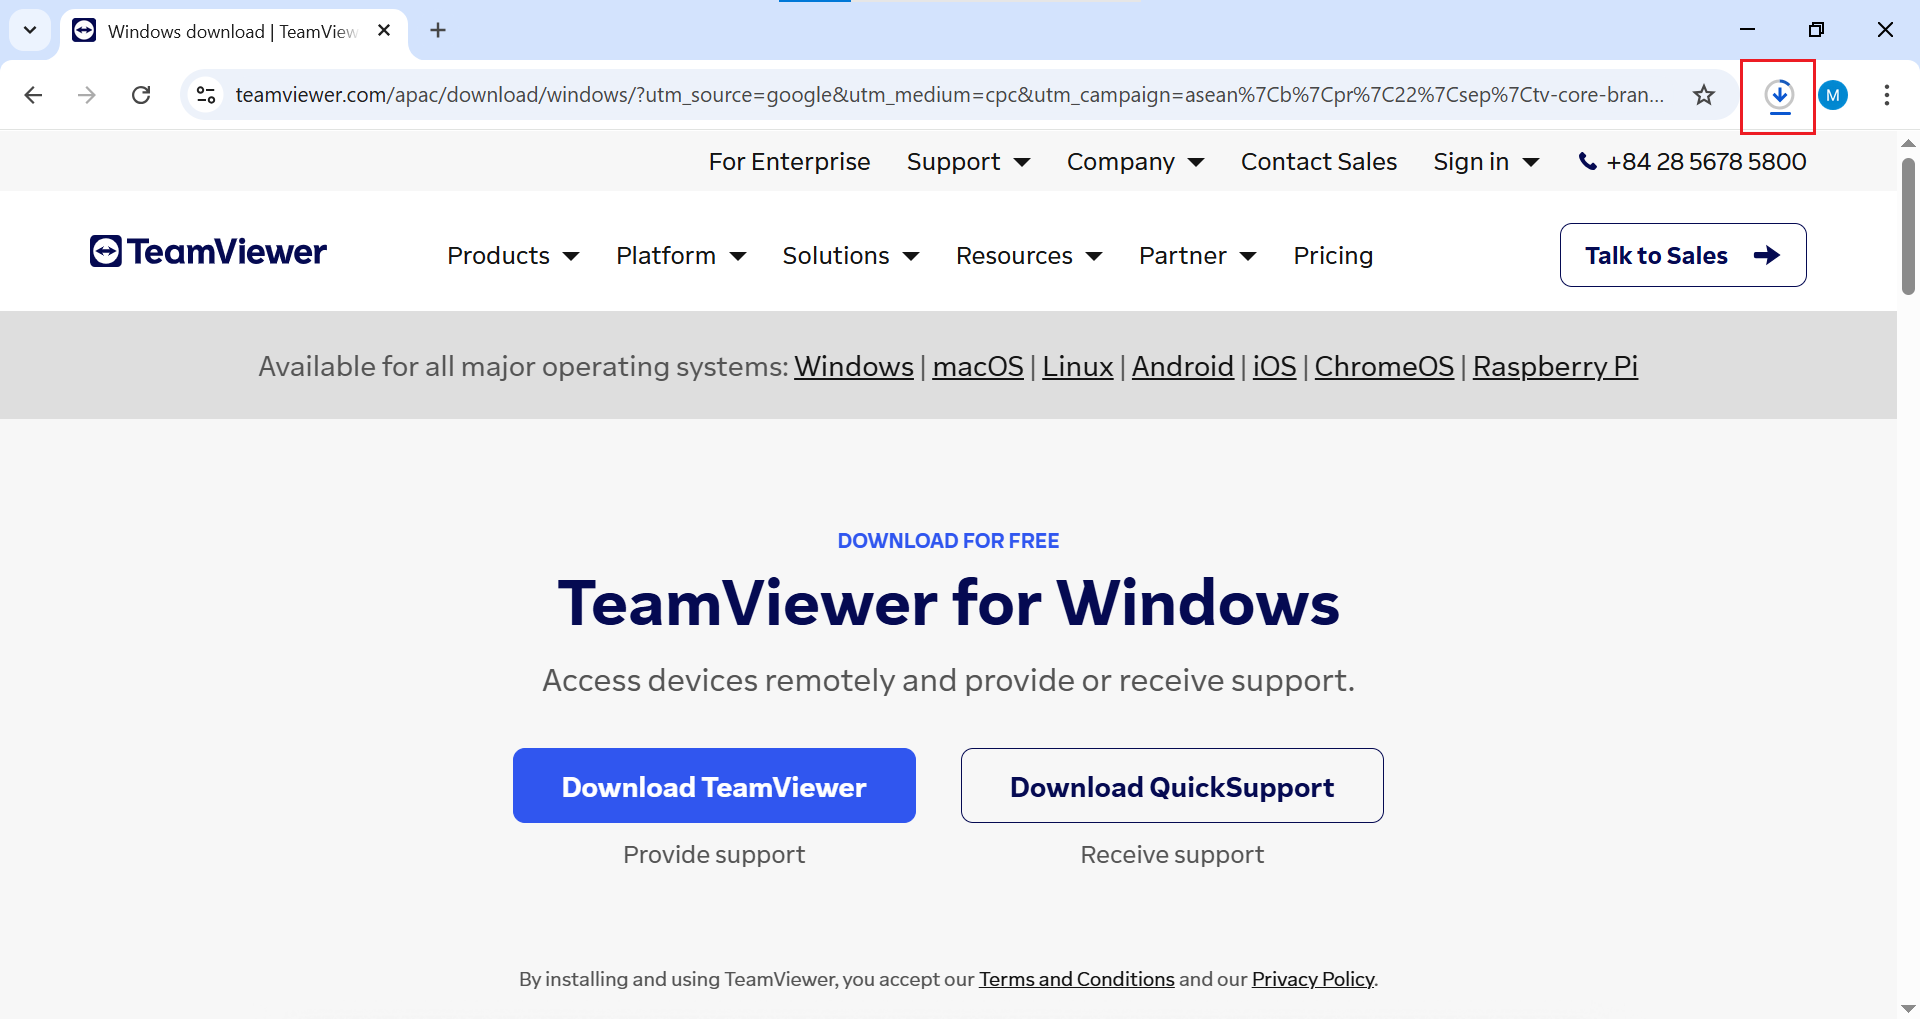
Task: Expand the Support dropdown
Action: coord(967,162)
